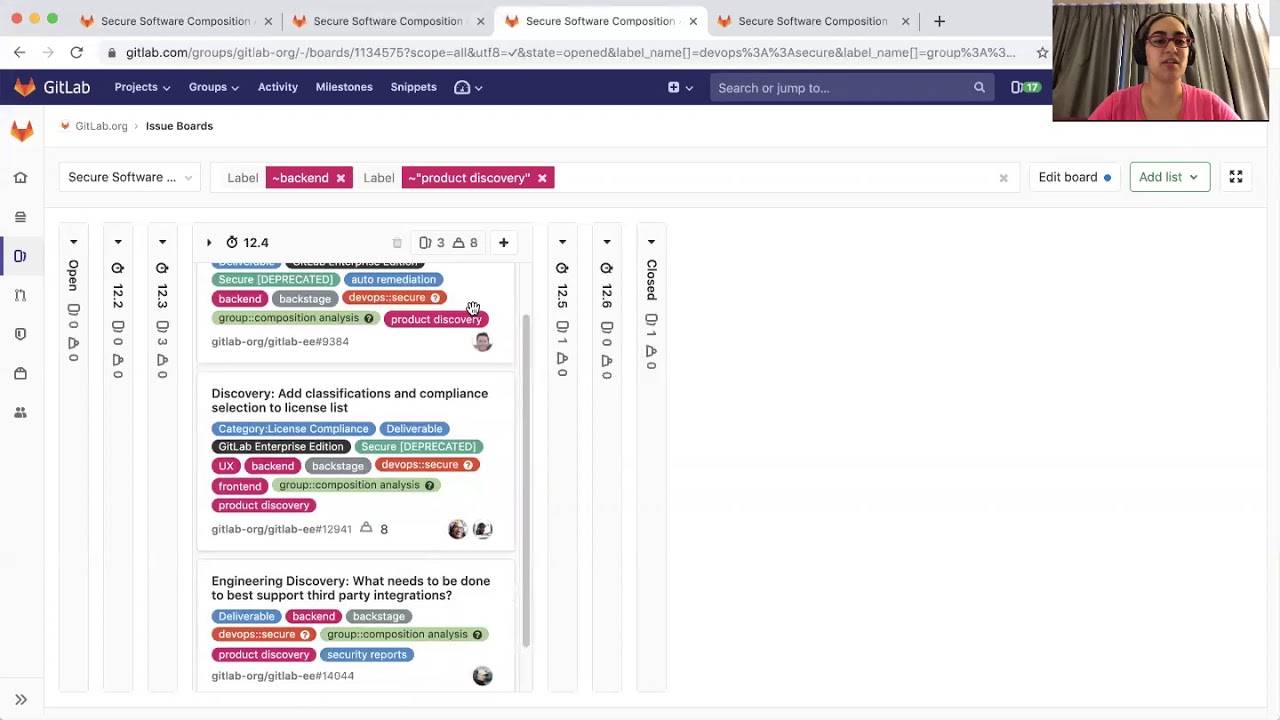
Task: Open the dashboard gauge icon menu
Action: pyautogui.click(x=468, y=87)
